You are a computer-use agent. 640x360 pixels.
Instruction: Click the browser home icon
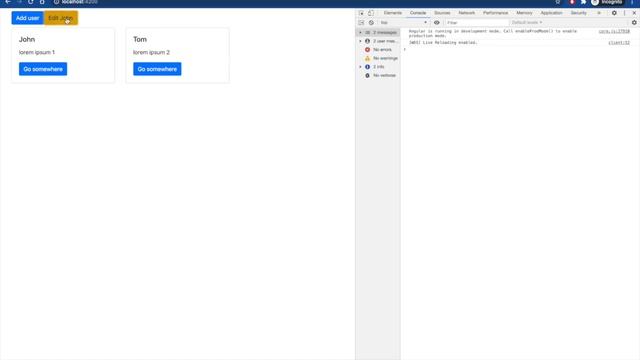point(42,2)
